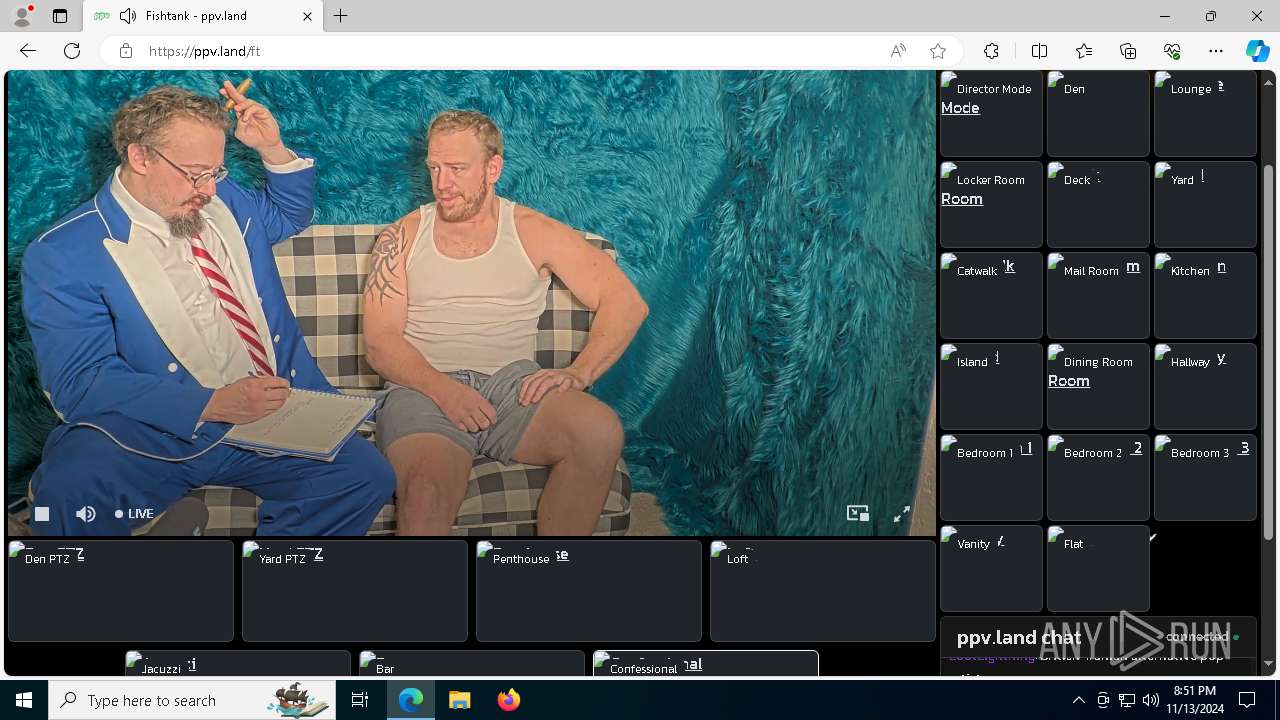Image resolution: width=1280 pixels, height=720 pixels.
Task: Open the Flat camera feed
Action: [x=1098, y=568]
